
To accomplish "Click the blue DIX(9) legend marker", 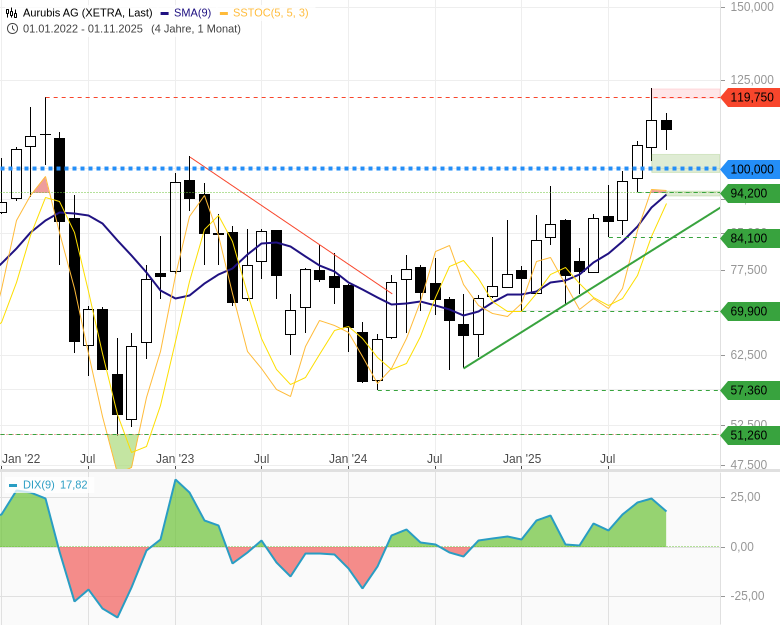I will coord(13,485).
